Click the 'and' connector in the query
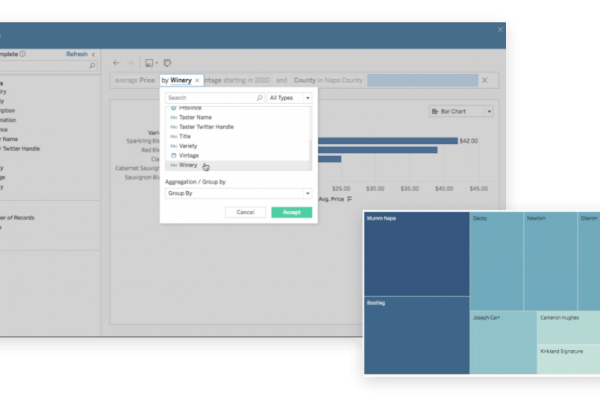This screenshot has width=600, height=400. click(x=282, y=80)
